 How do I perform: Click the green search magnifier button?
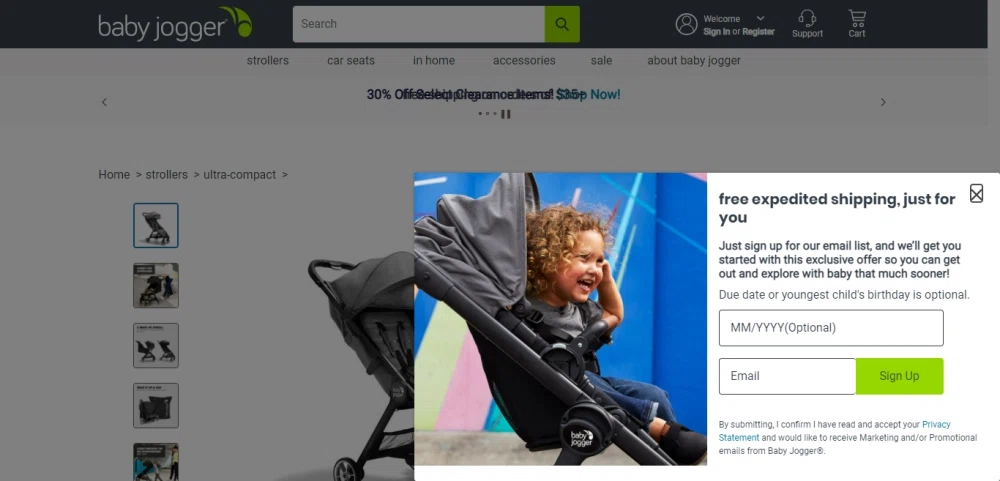coord(562,24)
